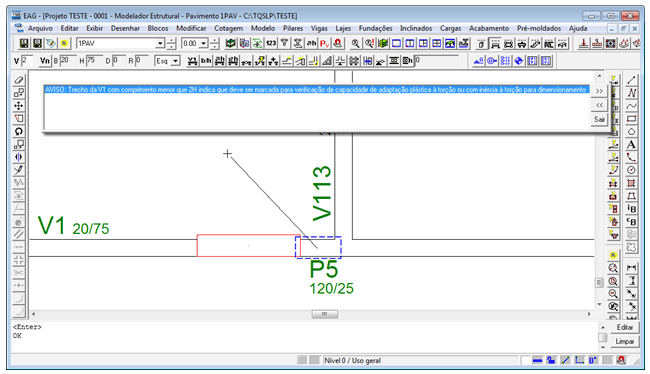Select the move arrows tool in the left toolbar
This screenshot has width=650, height=374.
(x=19, y=106)
